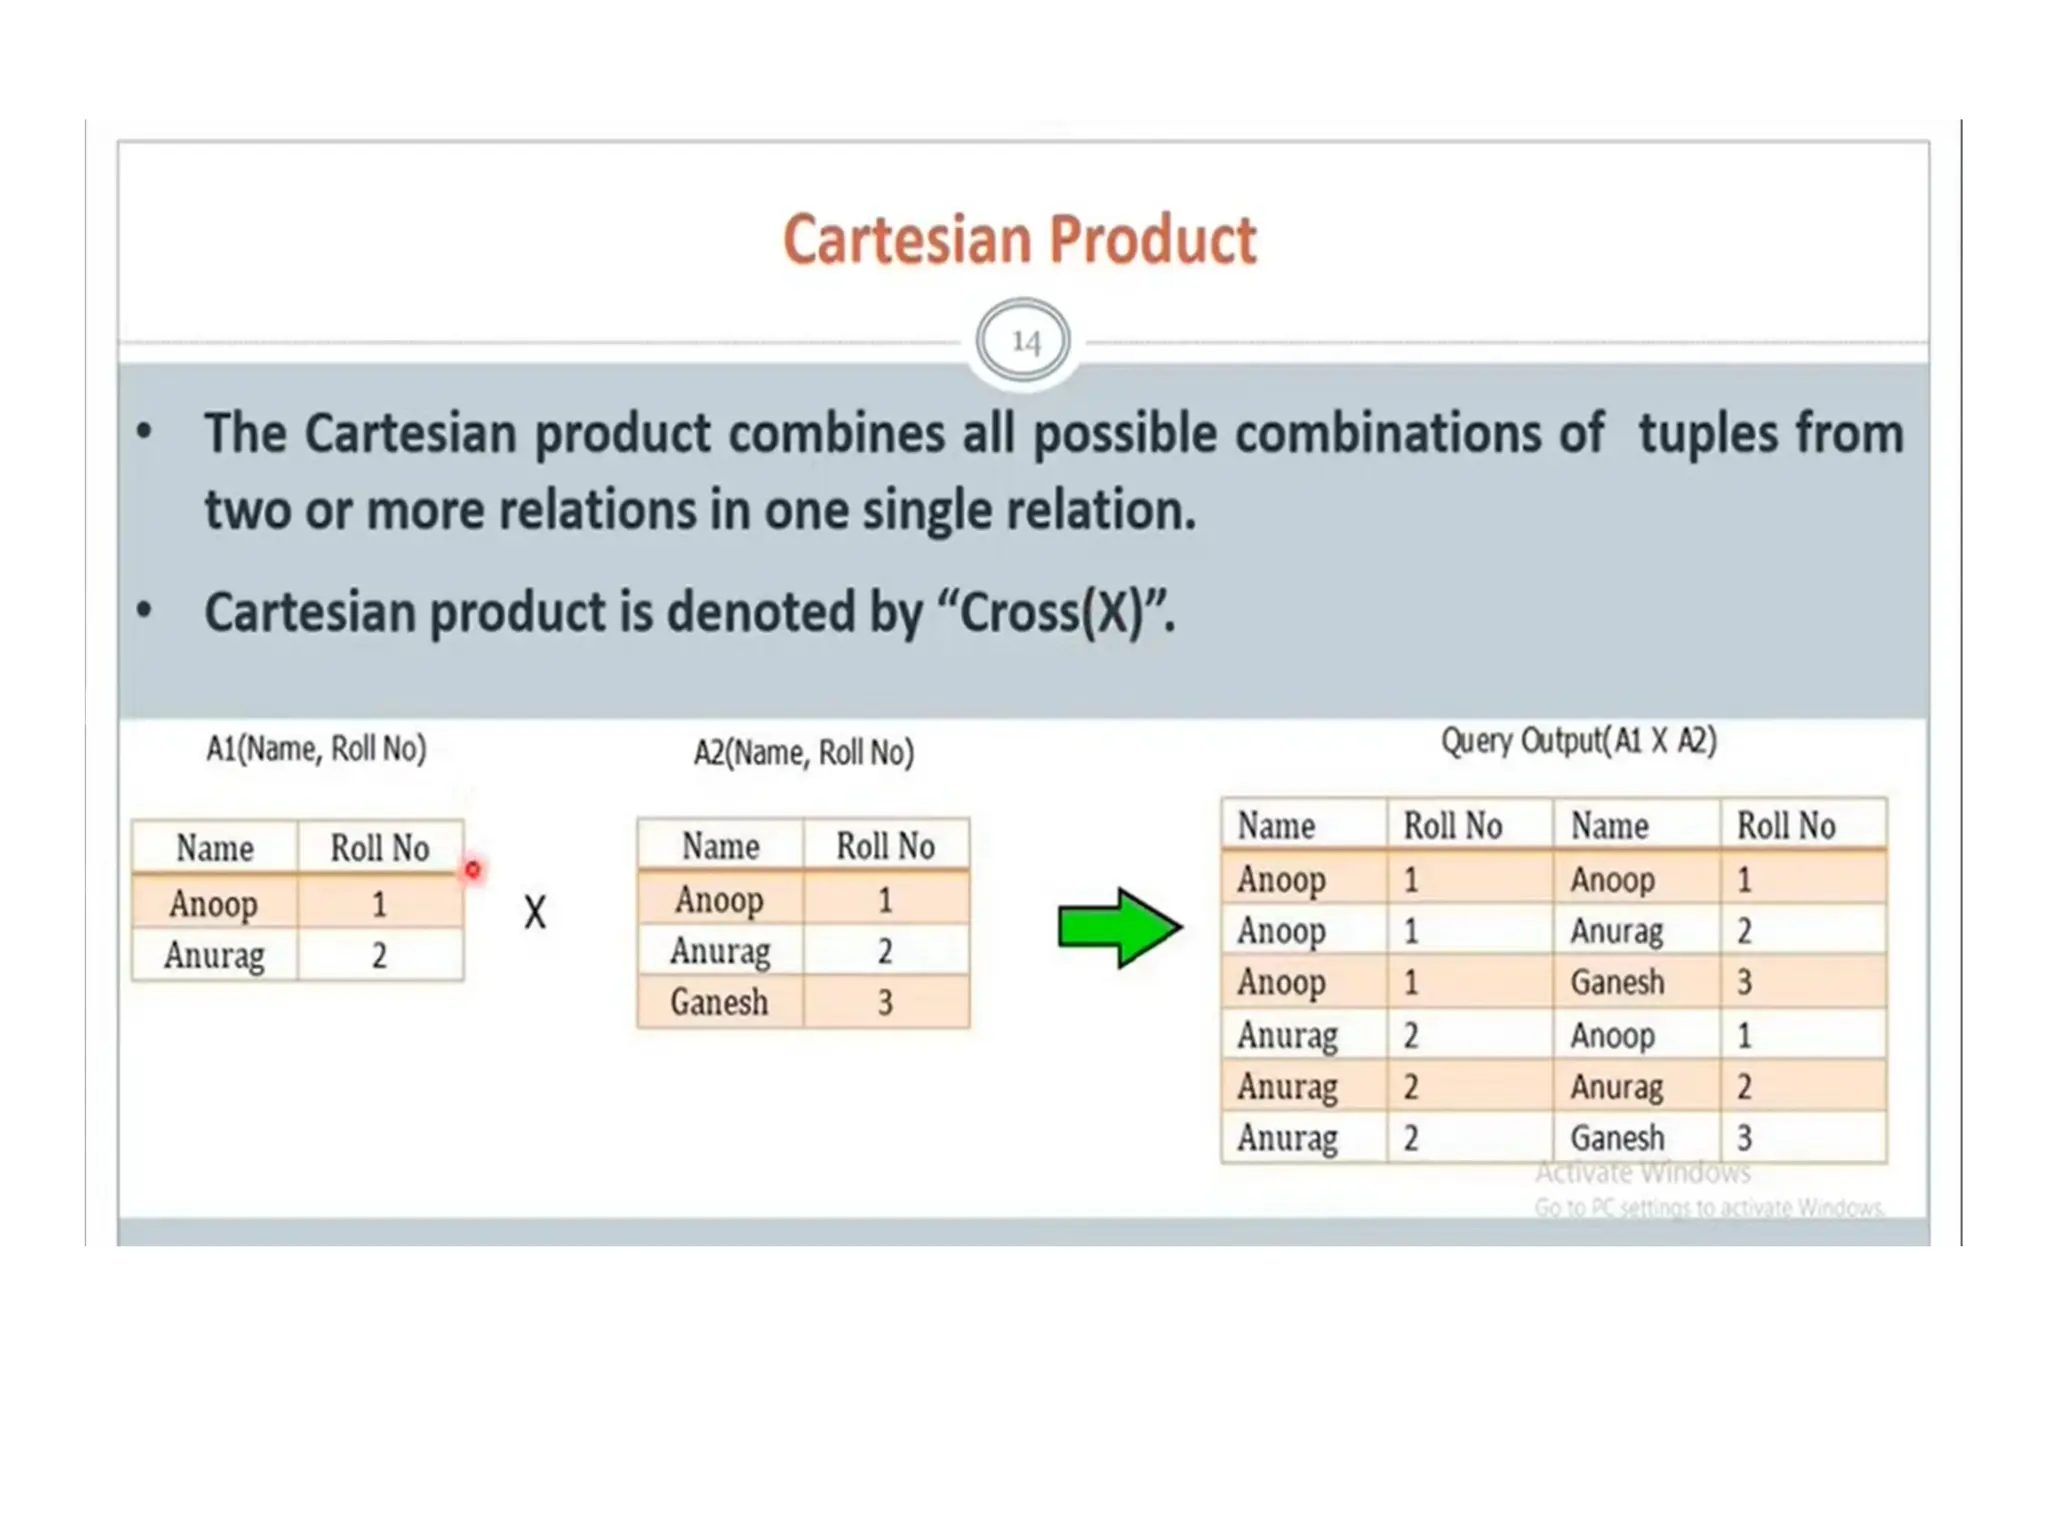This screenshot has width=2048, height=1536.
Task: Click the slide number 14 circle
Action: tap(1023, 341)
